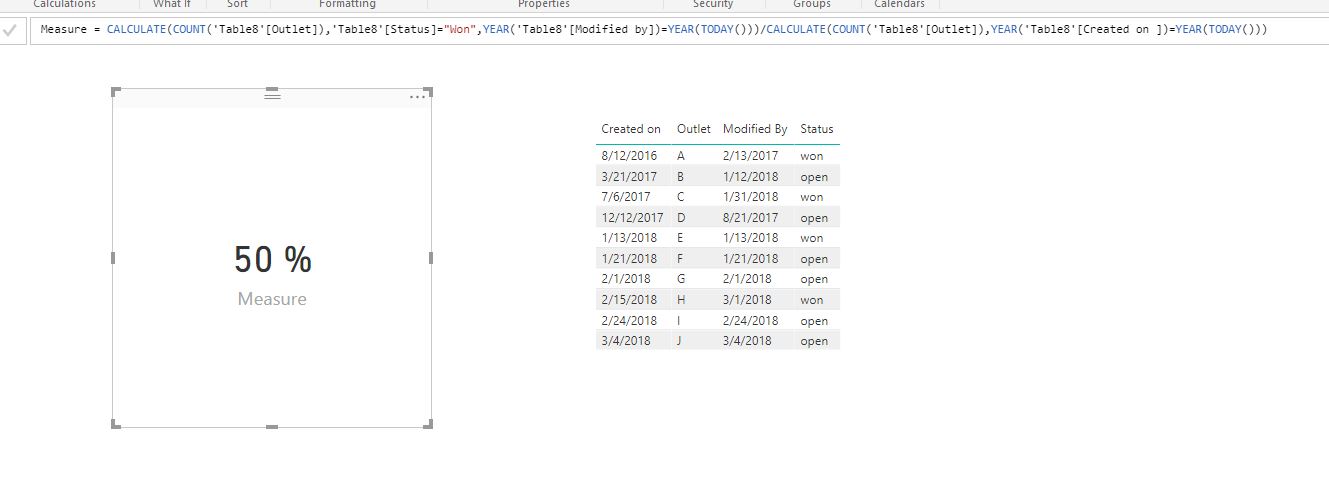Click Outlet cell E
Image resolution: width=1329 pixels, height=485 pixels.
tap(681, 238)
